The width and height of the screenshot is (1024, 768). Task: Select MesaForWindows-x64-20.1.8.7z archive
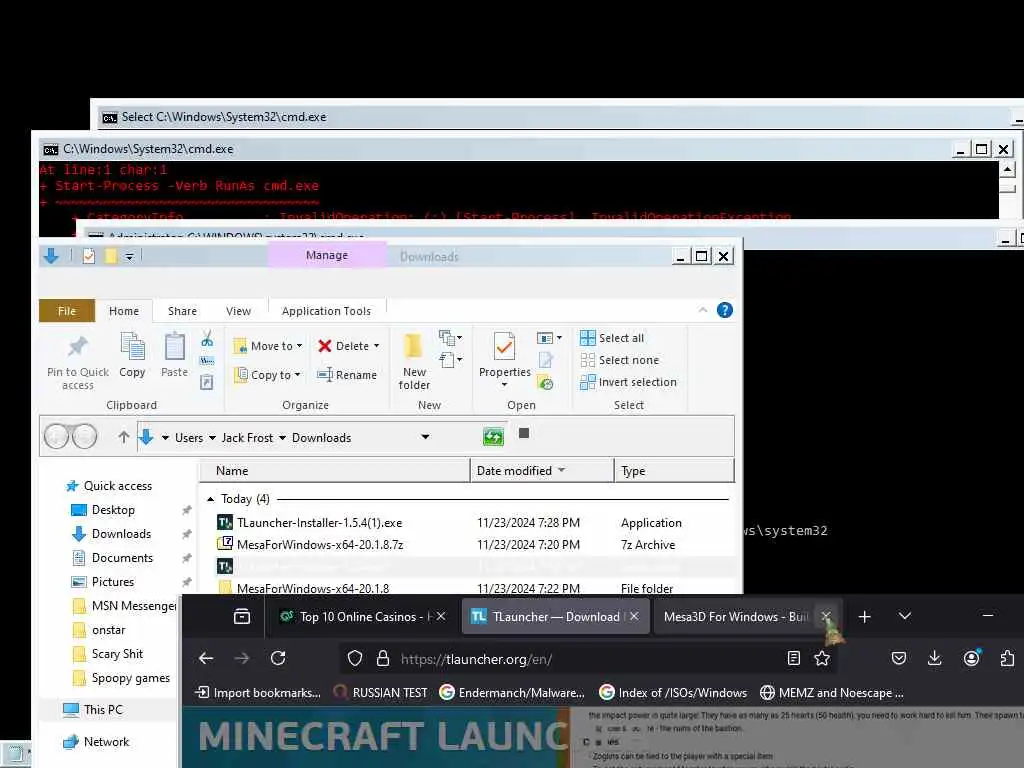coord(320,544)
